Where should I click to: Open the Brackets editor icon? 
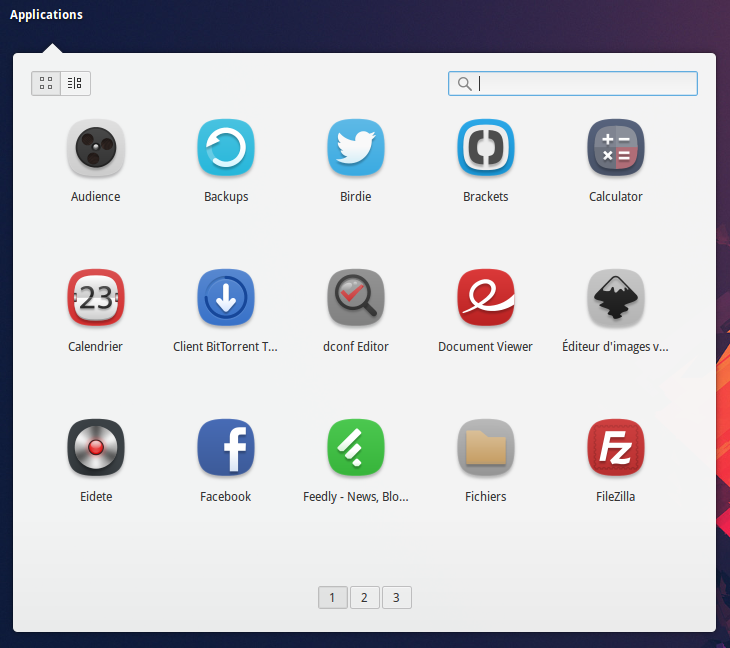[486, 148]
